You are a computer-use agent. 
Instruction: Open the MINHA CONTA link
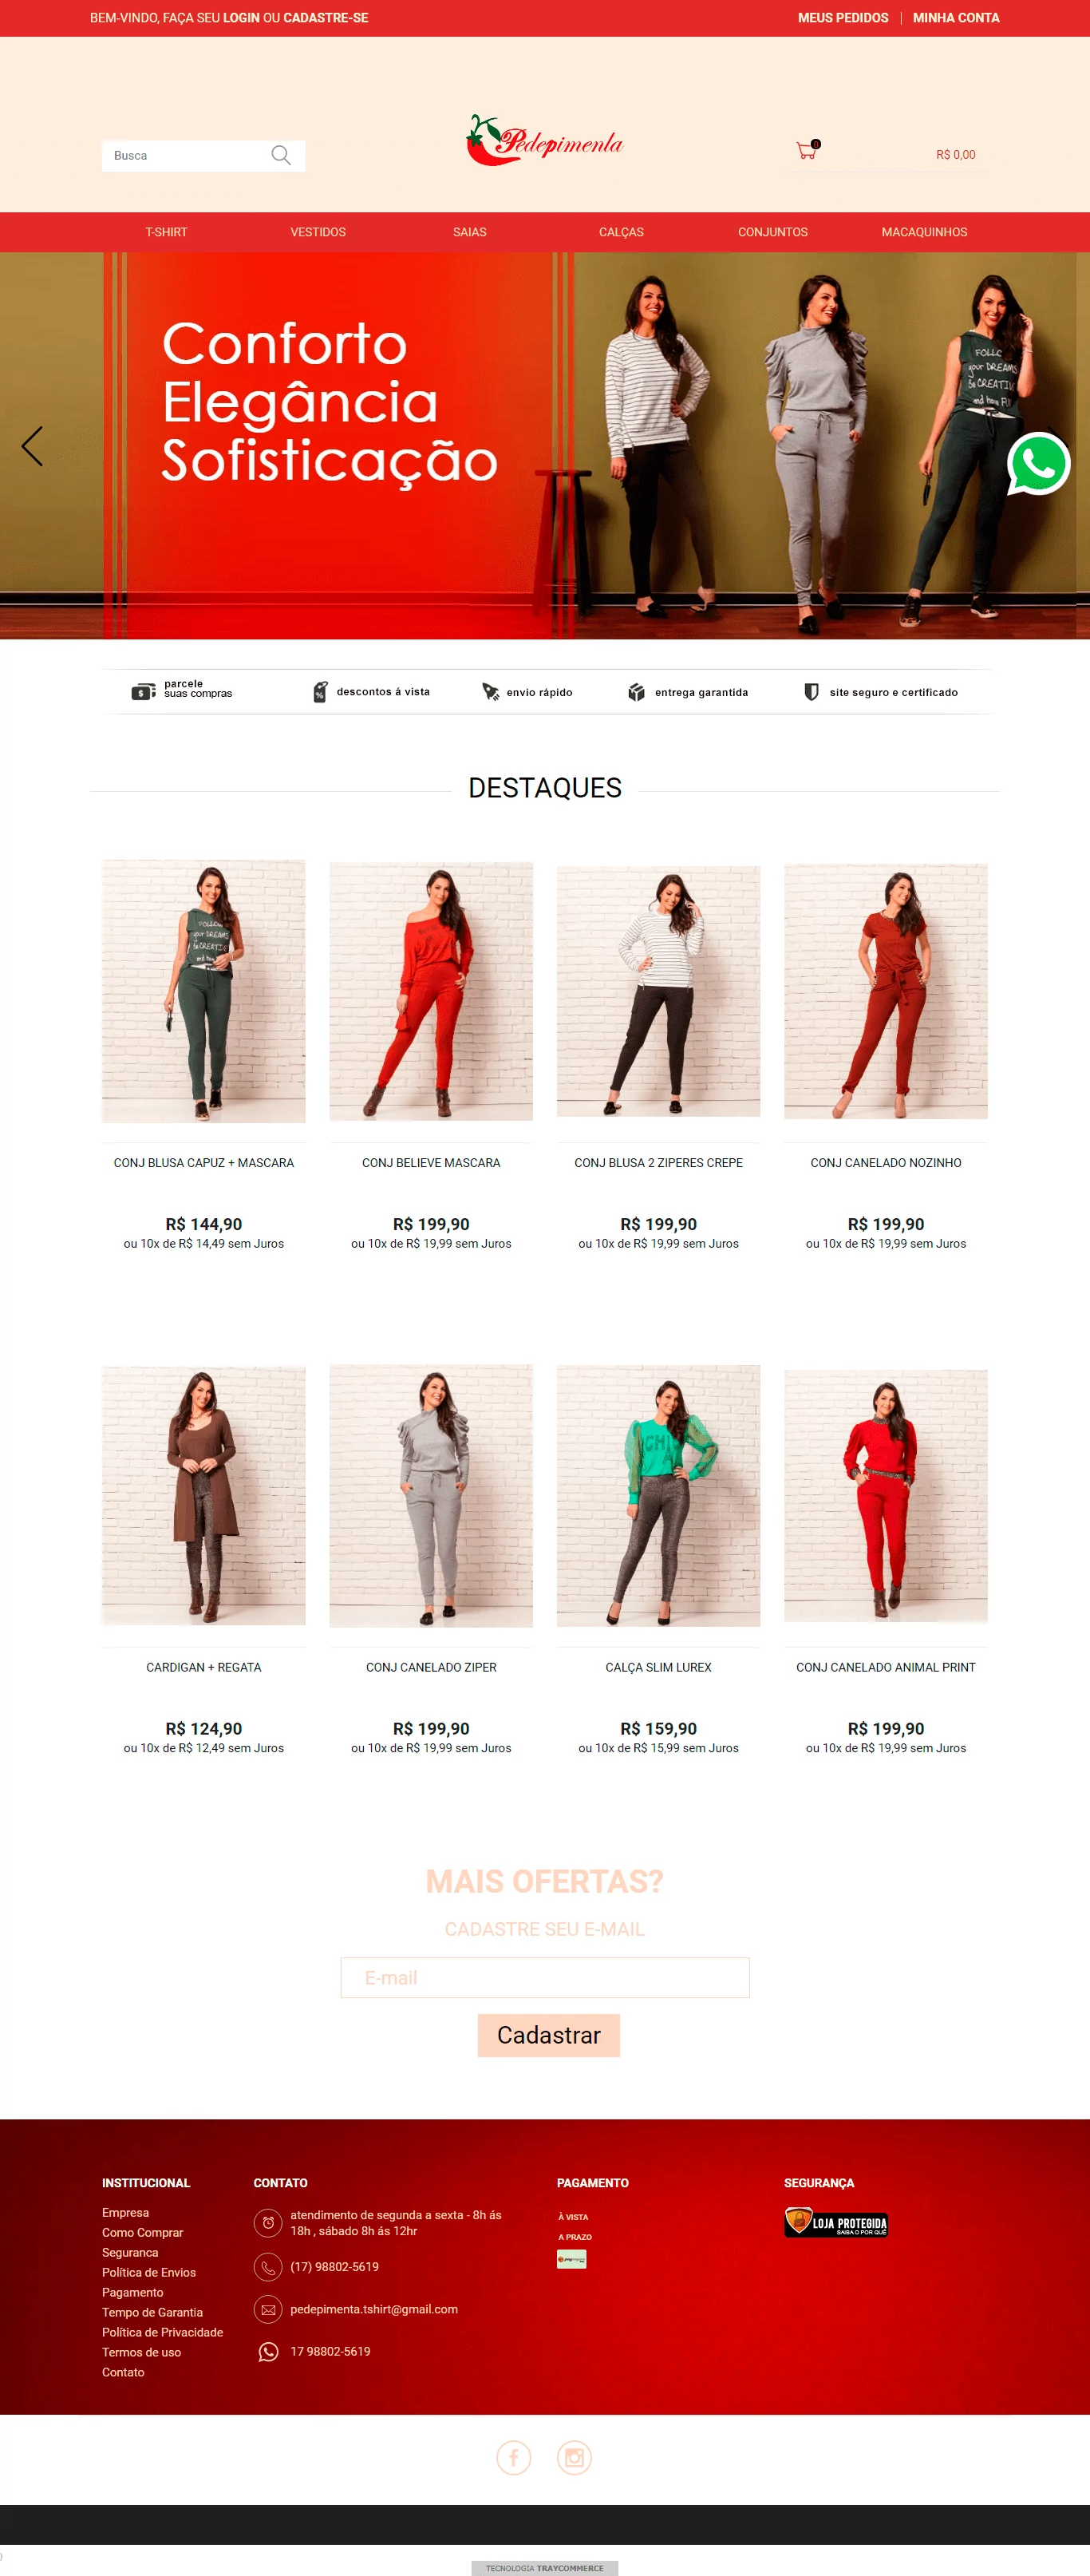click(x=956, y=18)
